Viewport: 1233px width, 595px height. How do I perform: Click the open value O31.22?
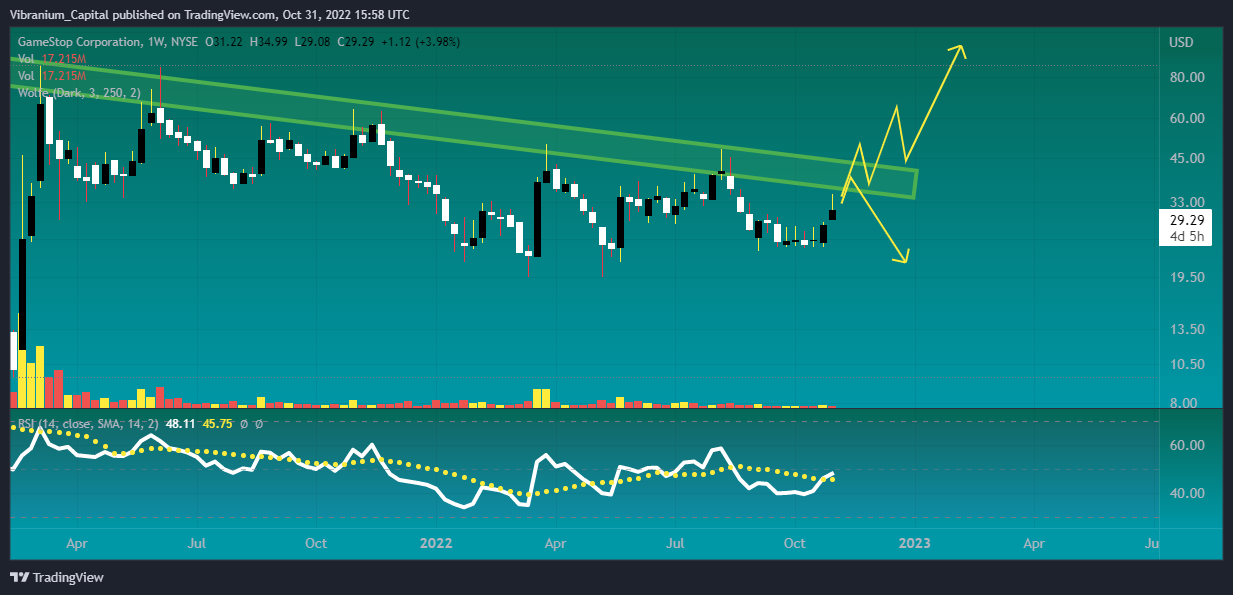click(225, 42)
